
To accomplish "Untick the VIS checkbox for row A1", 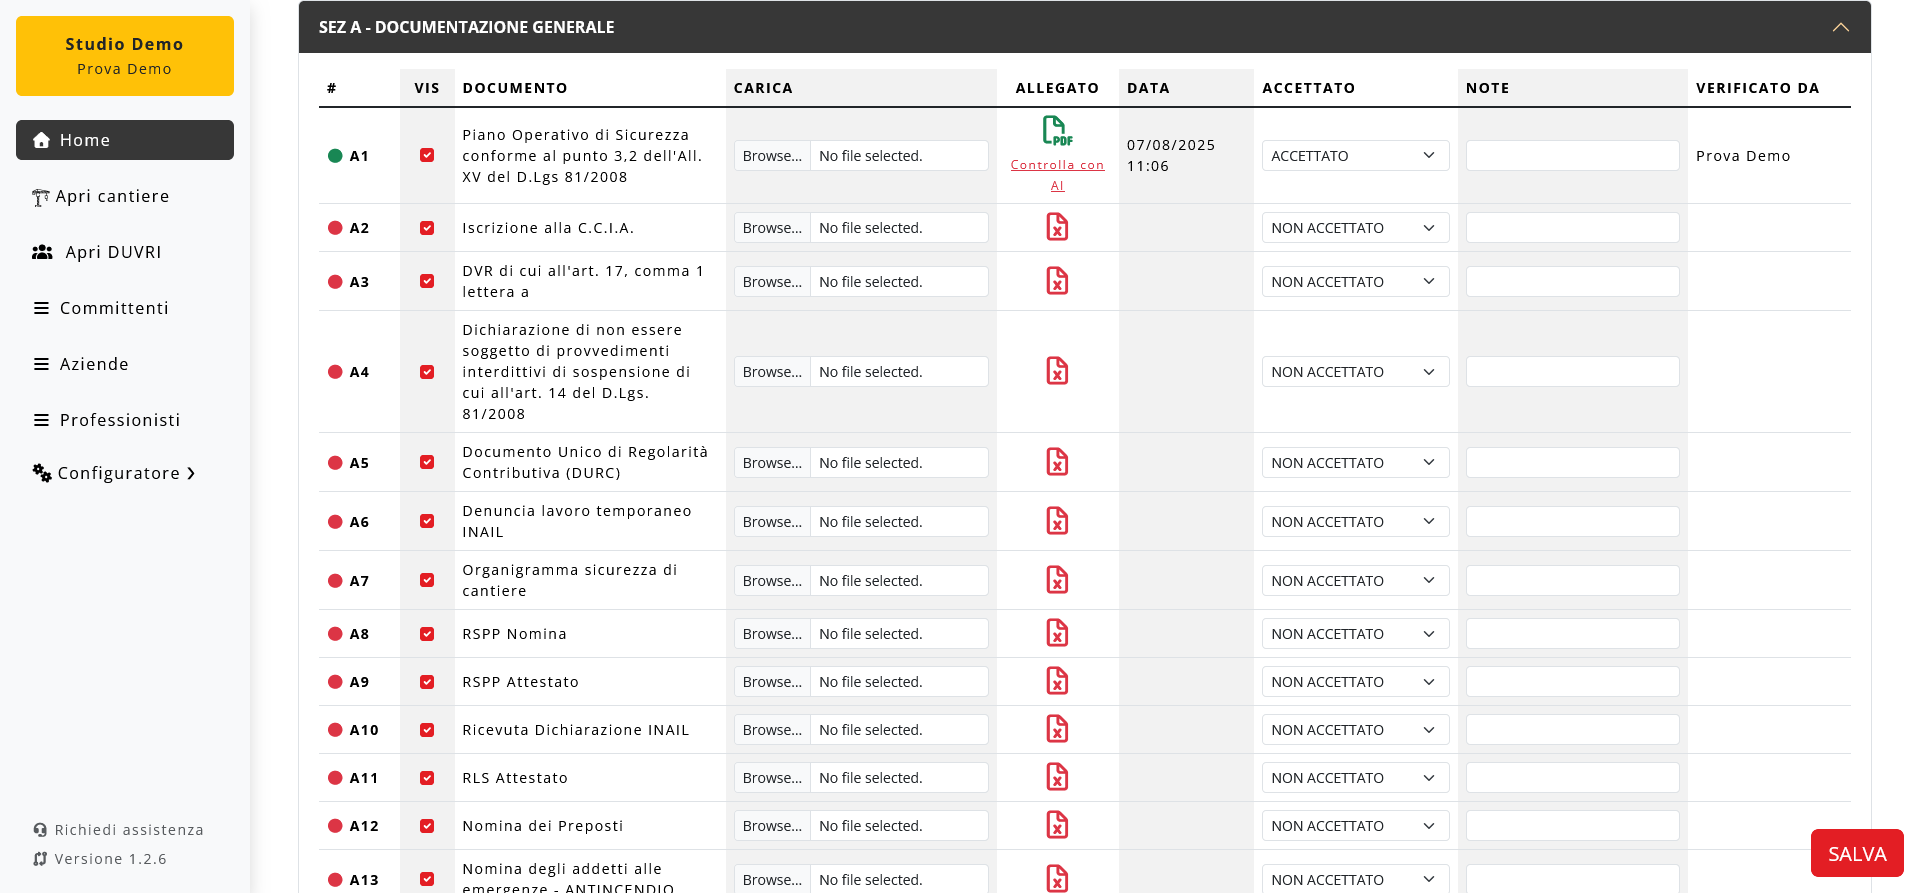I will [x=427, y=156].
